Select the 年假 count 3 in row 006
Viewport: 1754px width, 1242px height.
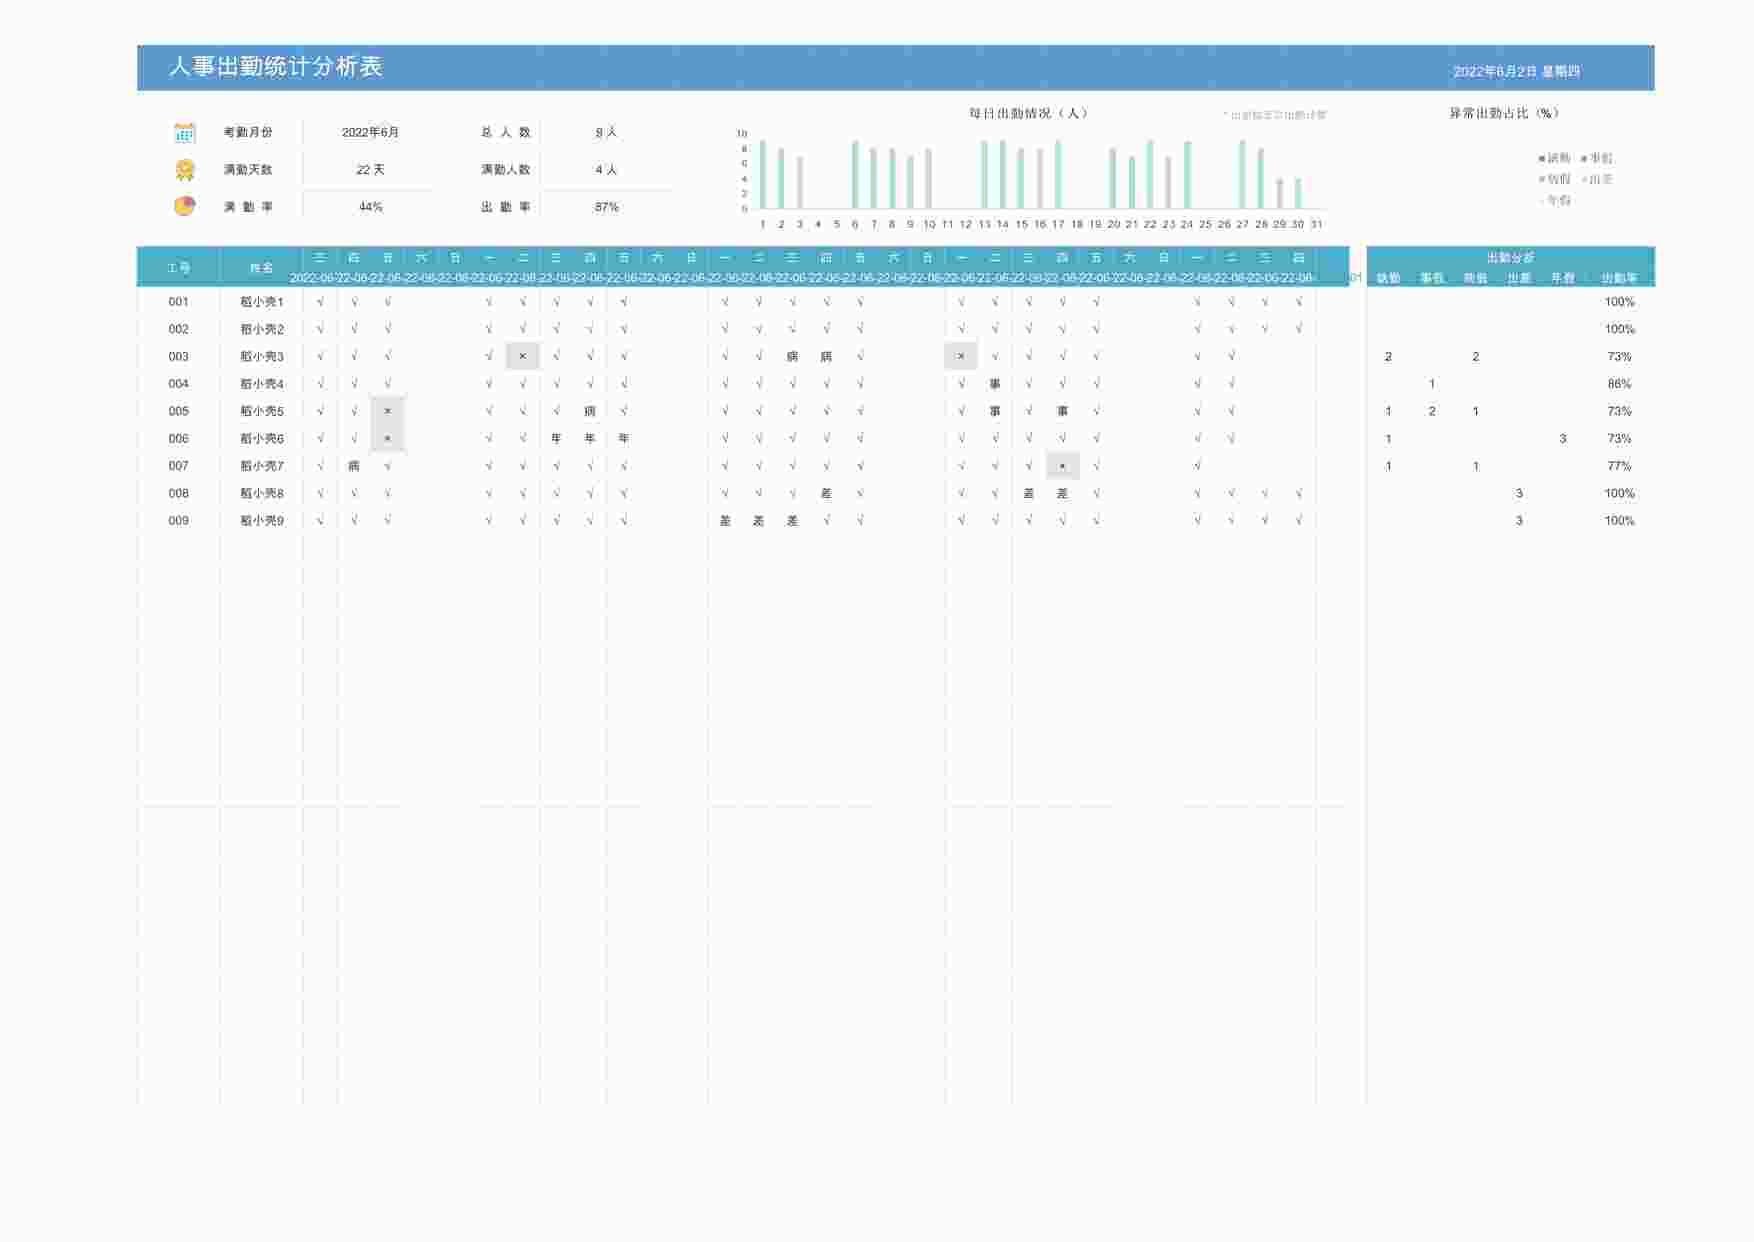[1562, 439]
